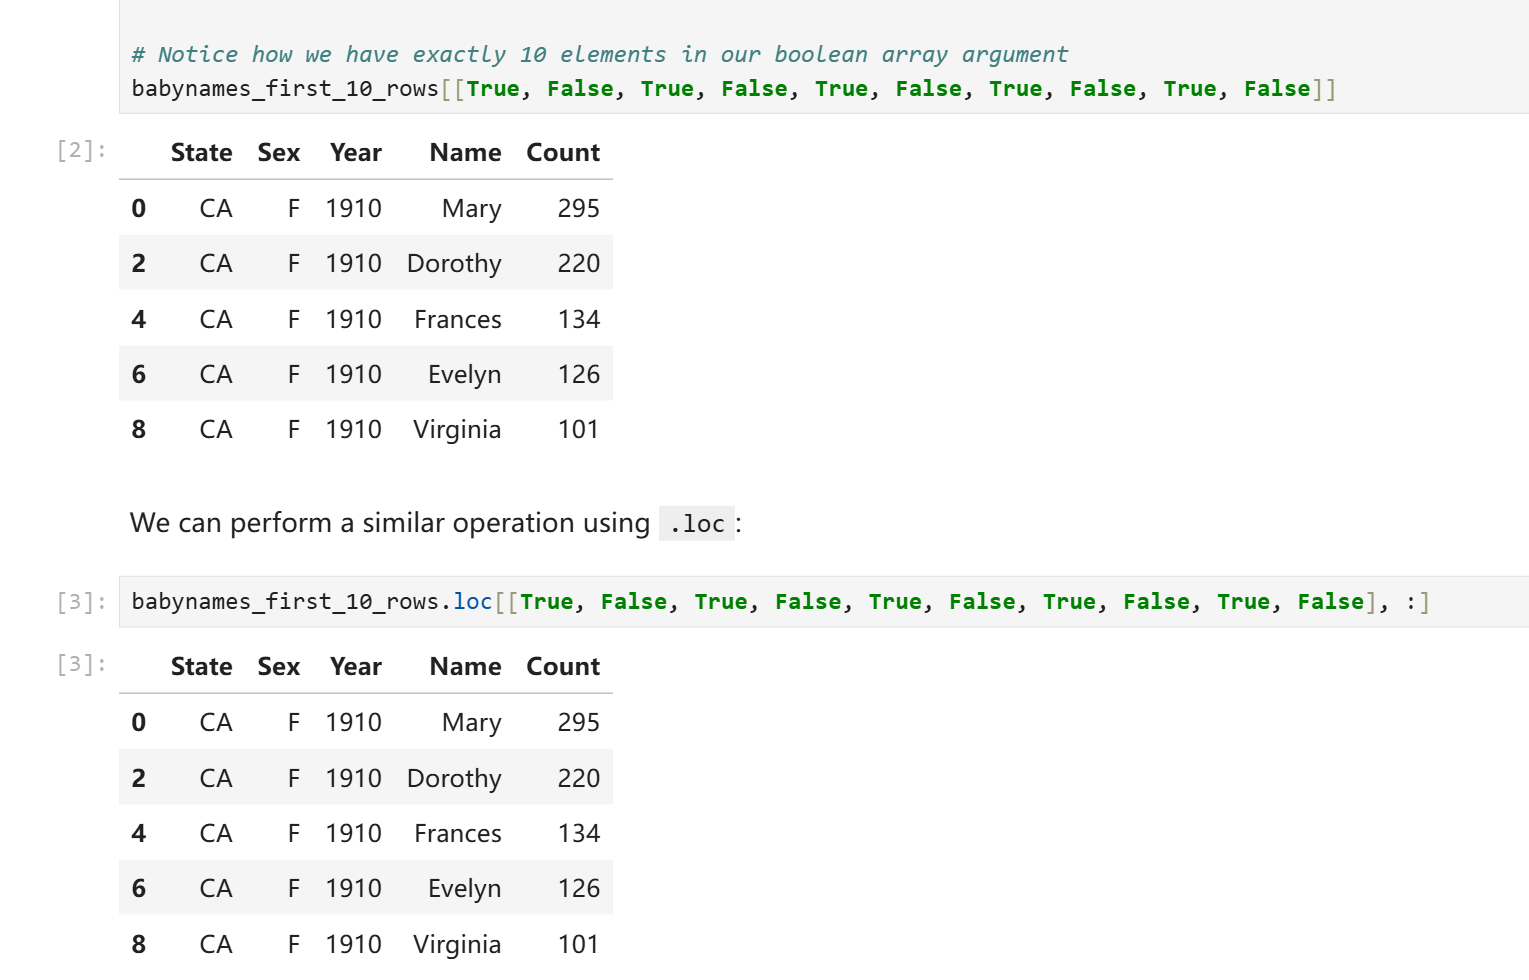This screenshot has height=980, width=1529.
Task: Click the State header in the first table
Action: pos(201,153)
